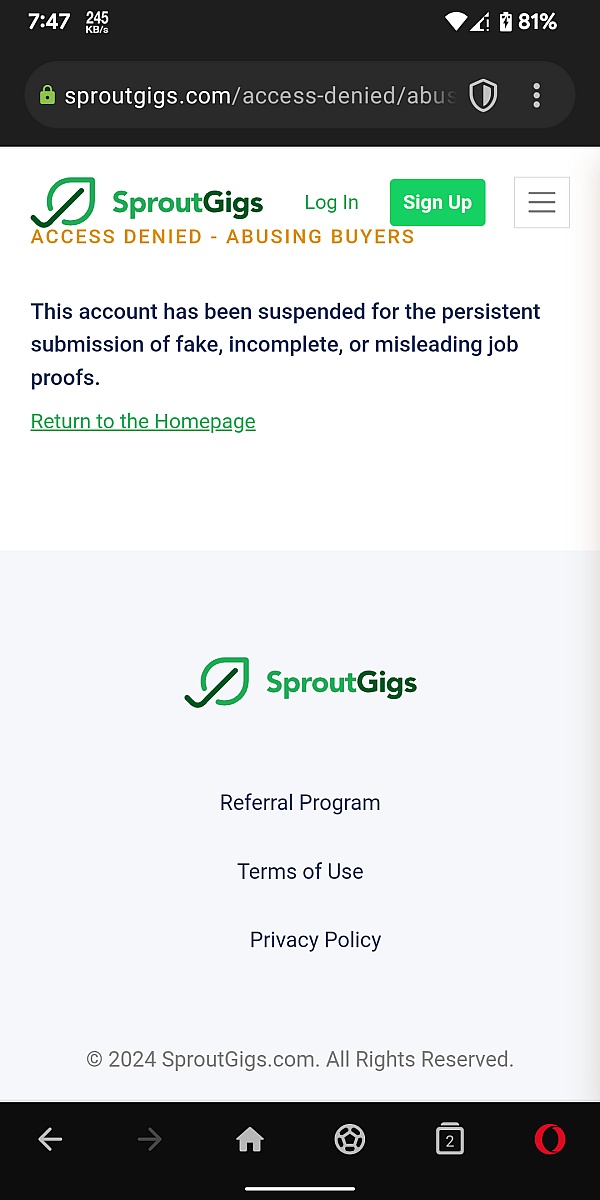Tap the sproutgigs.com URL address field
This screenshot has height=1200, width=600.
260,96
